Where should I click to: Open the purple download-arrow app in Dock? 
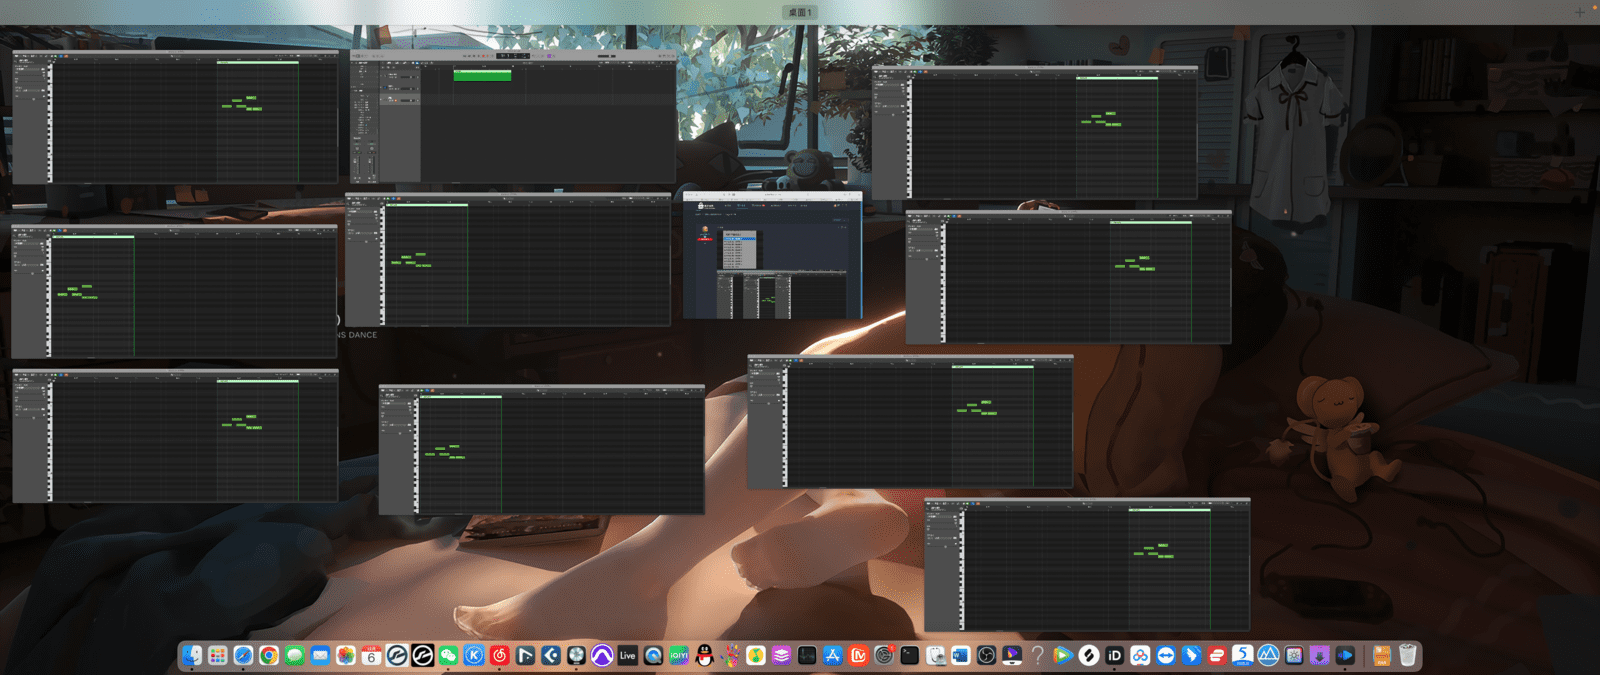coord(1319,655)
